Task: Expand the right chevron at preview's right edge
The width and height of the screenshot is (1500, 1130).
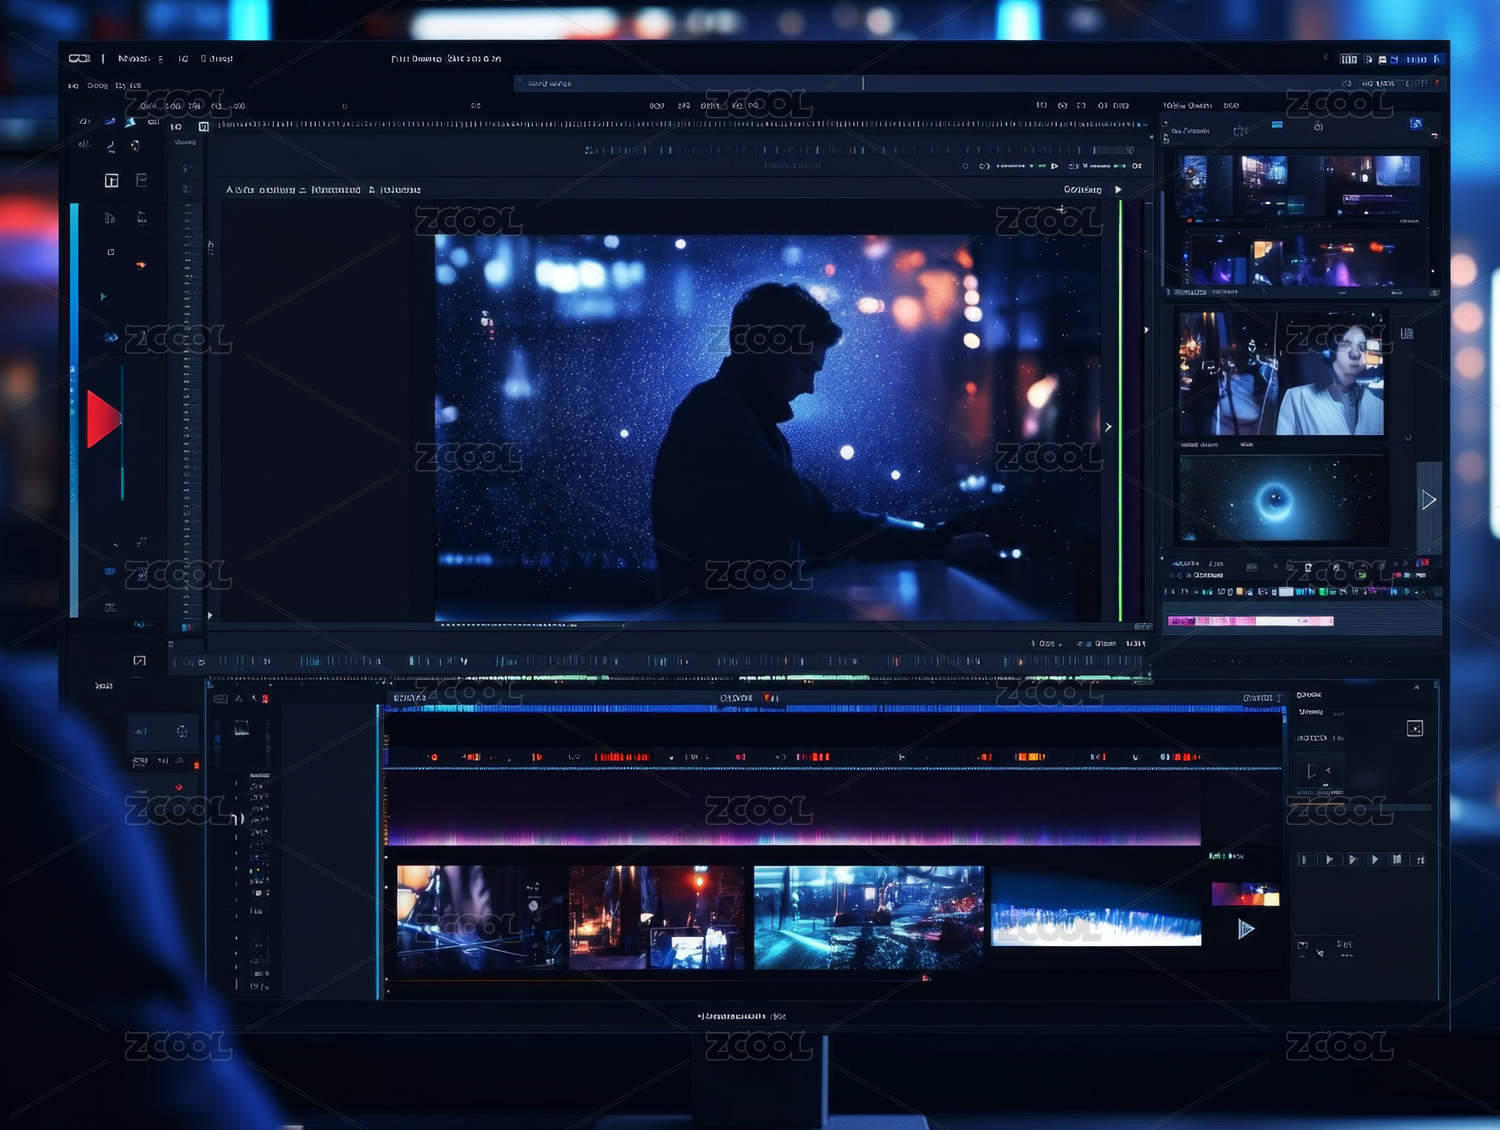Action: [1108, 427]
